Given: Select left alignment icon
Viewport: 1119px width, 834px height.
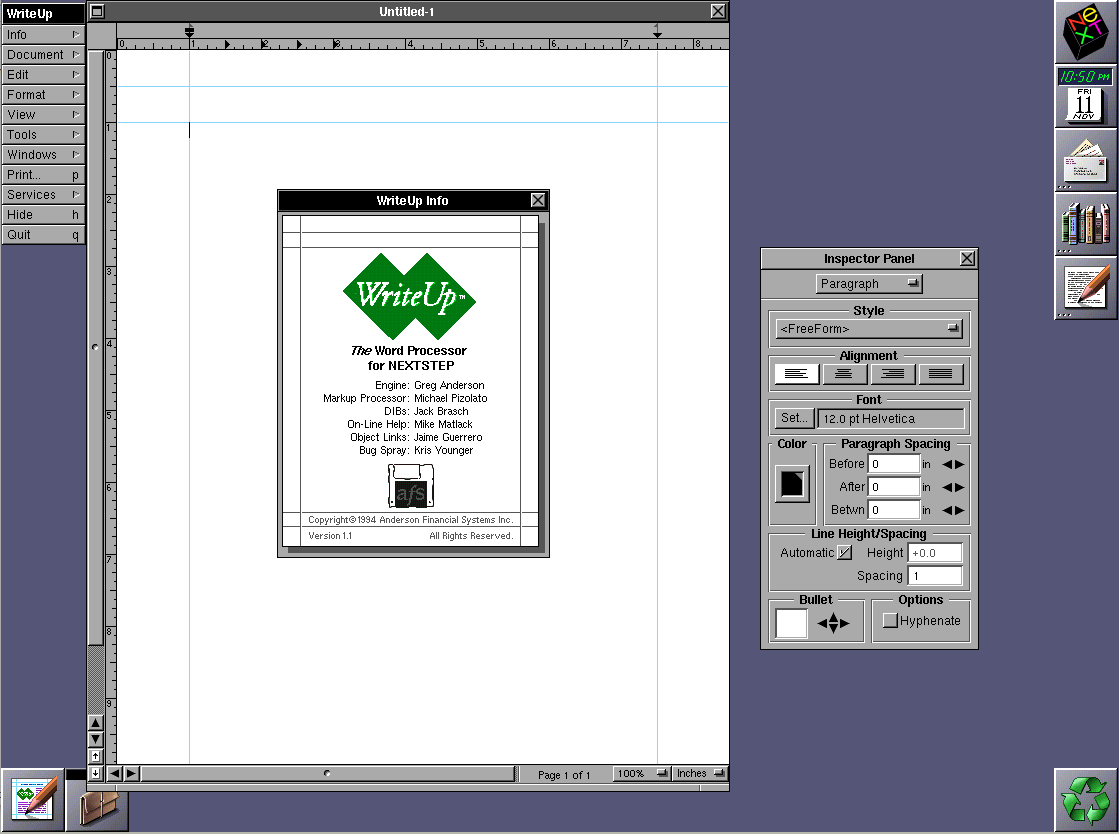Looking at the screenshot, I should pos(796,374).
